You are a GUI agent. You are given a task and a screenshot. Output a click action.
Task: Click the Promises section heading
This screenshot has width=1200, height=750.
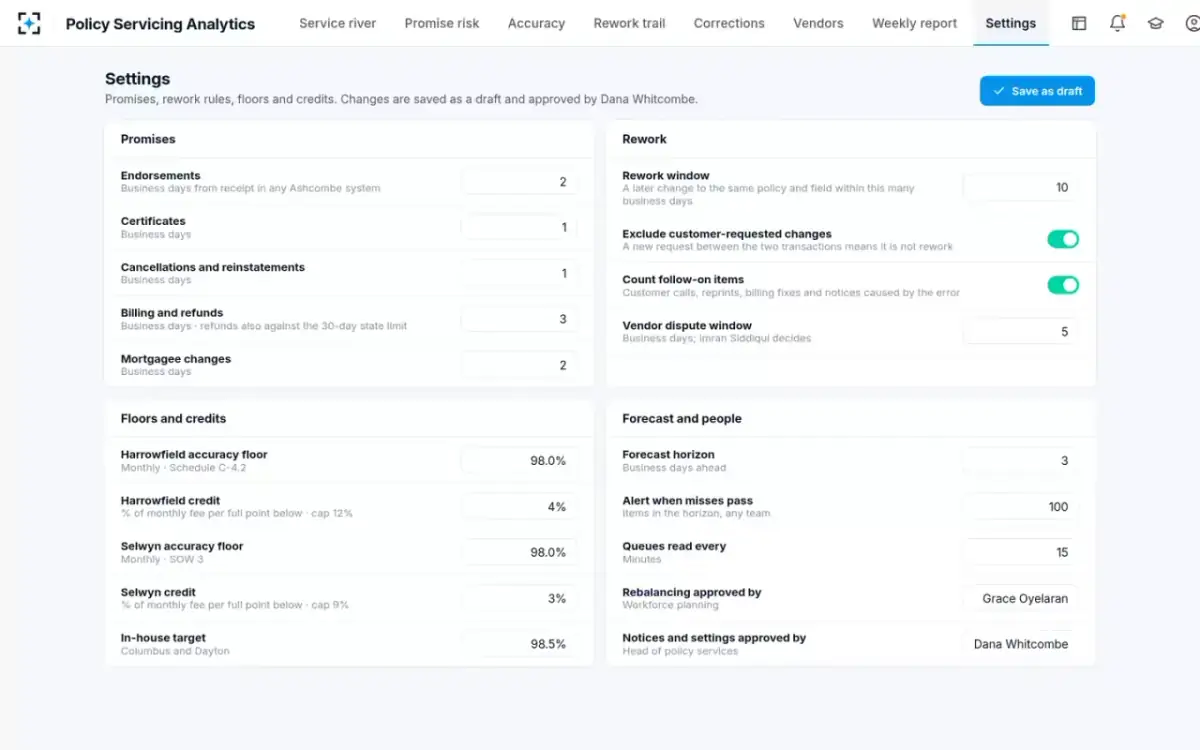pos(148,139)
